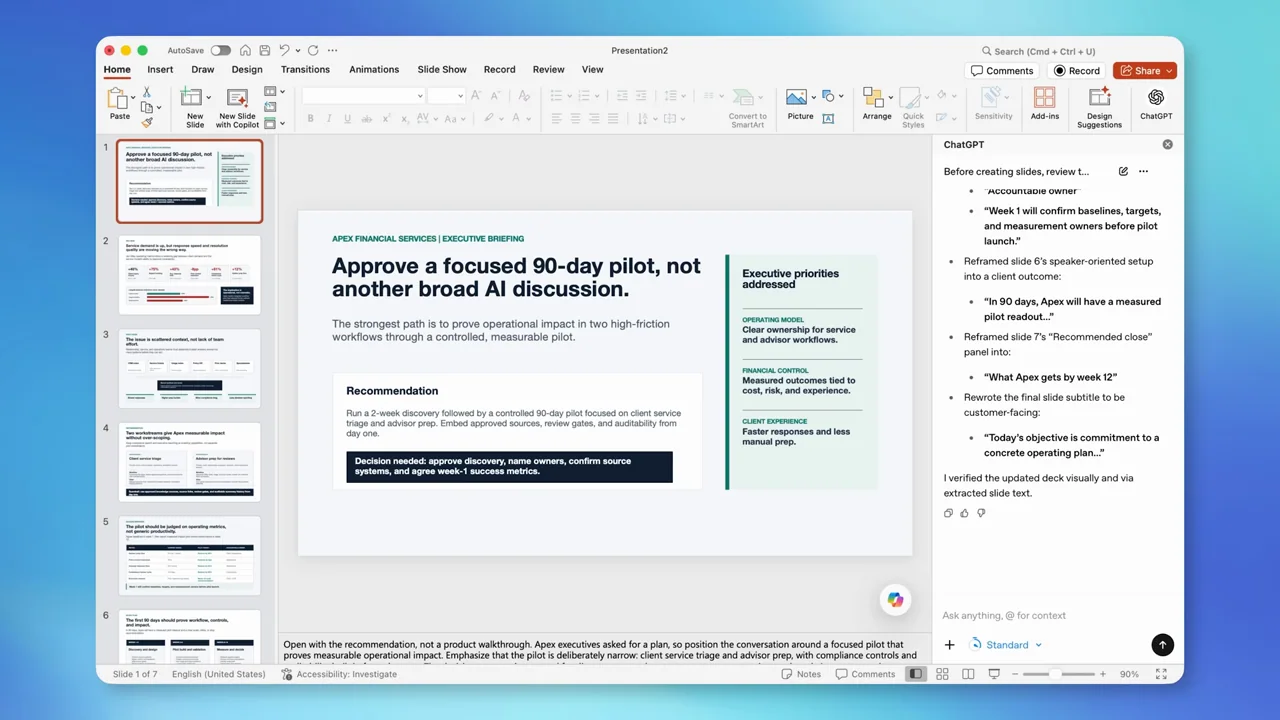Toggle the AutoSave switch

tap(220, 51)
